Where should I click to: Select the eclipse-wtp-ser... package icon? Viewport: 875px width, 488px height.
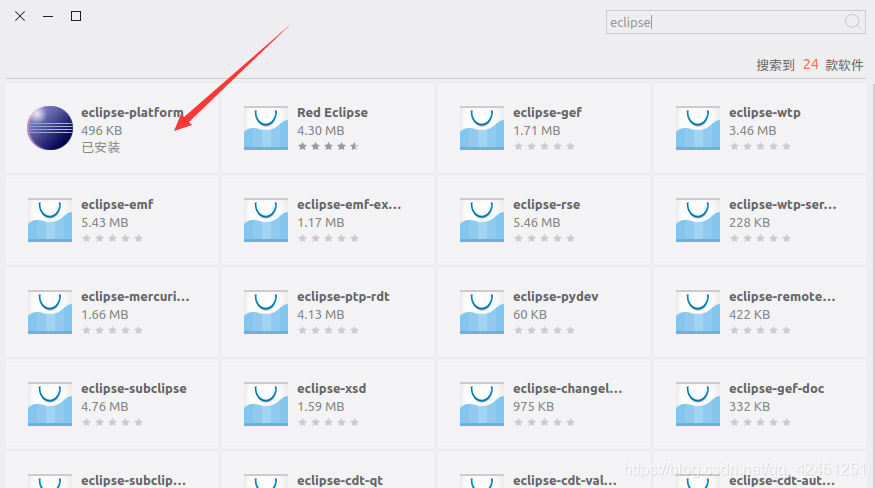tap(698, 220)
